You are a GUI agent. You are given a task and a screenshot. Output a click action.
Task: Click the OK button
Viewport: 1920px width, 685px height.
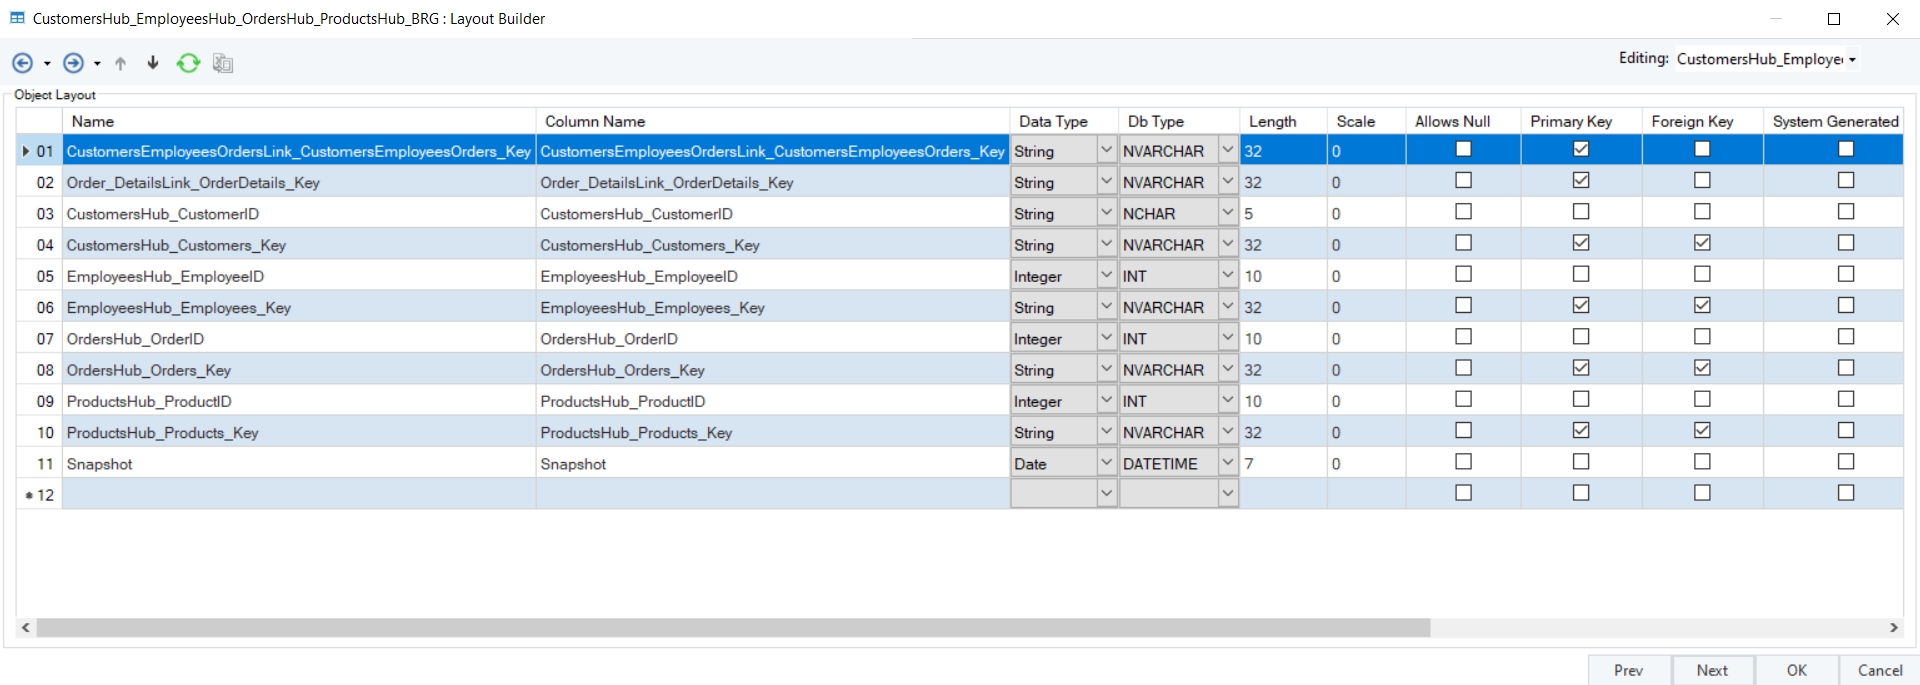coord(1796,670)
